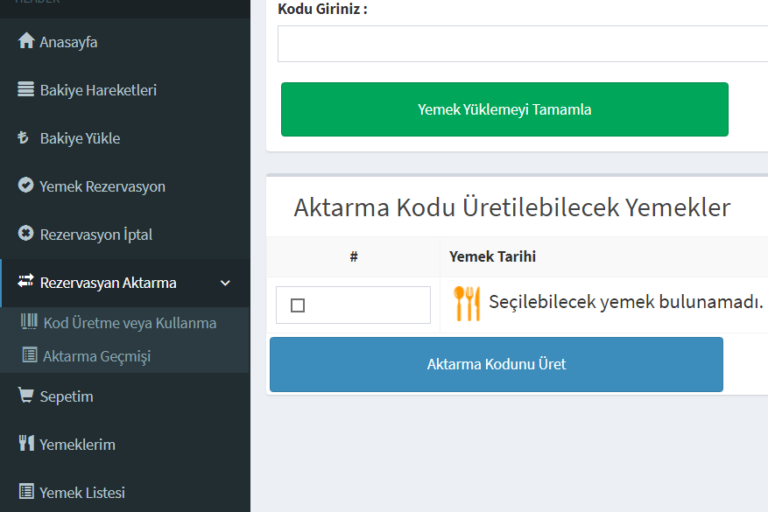The height and width of the screenshot is (512, 768).
Task: Go to Yemek Listesi in sidebar
Action: pyautogui.click(x=82, y=492)
